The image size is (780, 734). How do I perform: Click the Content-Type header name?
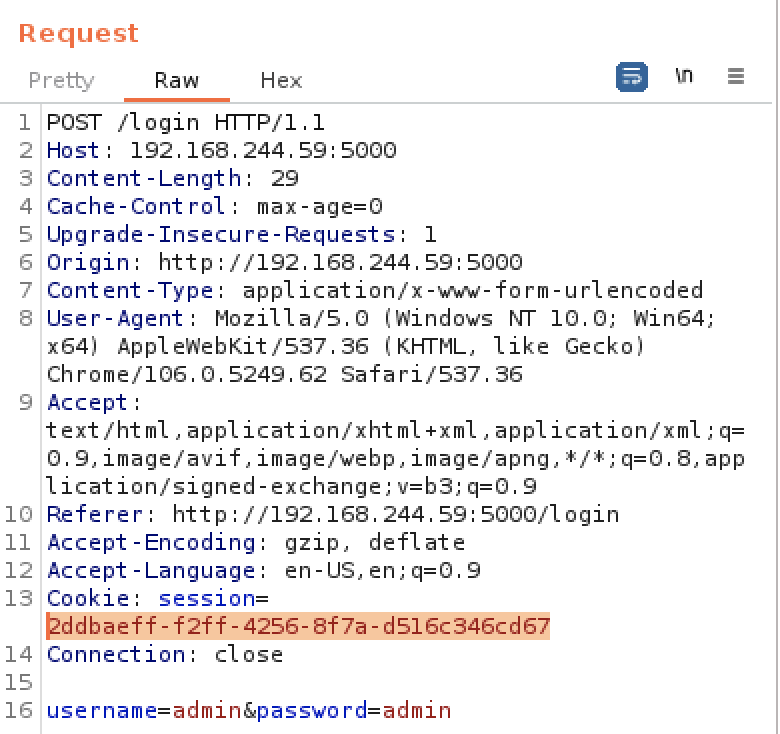point(130,290)
